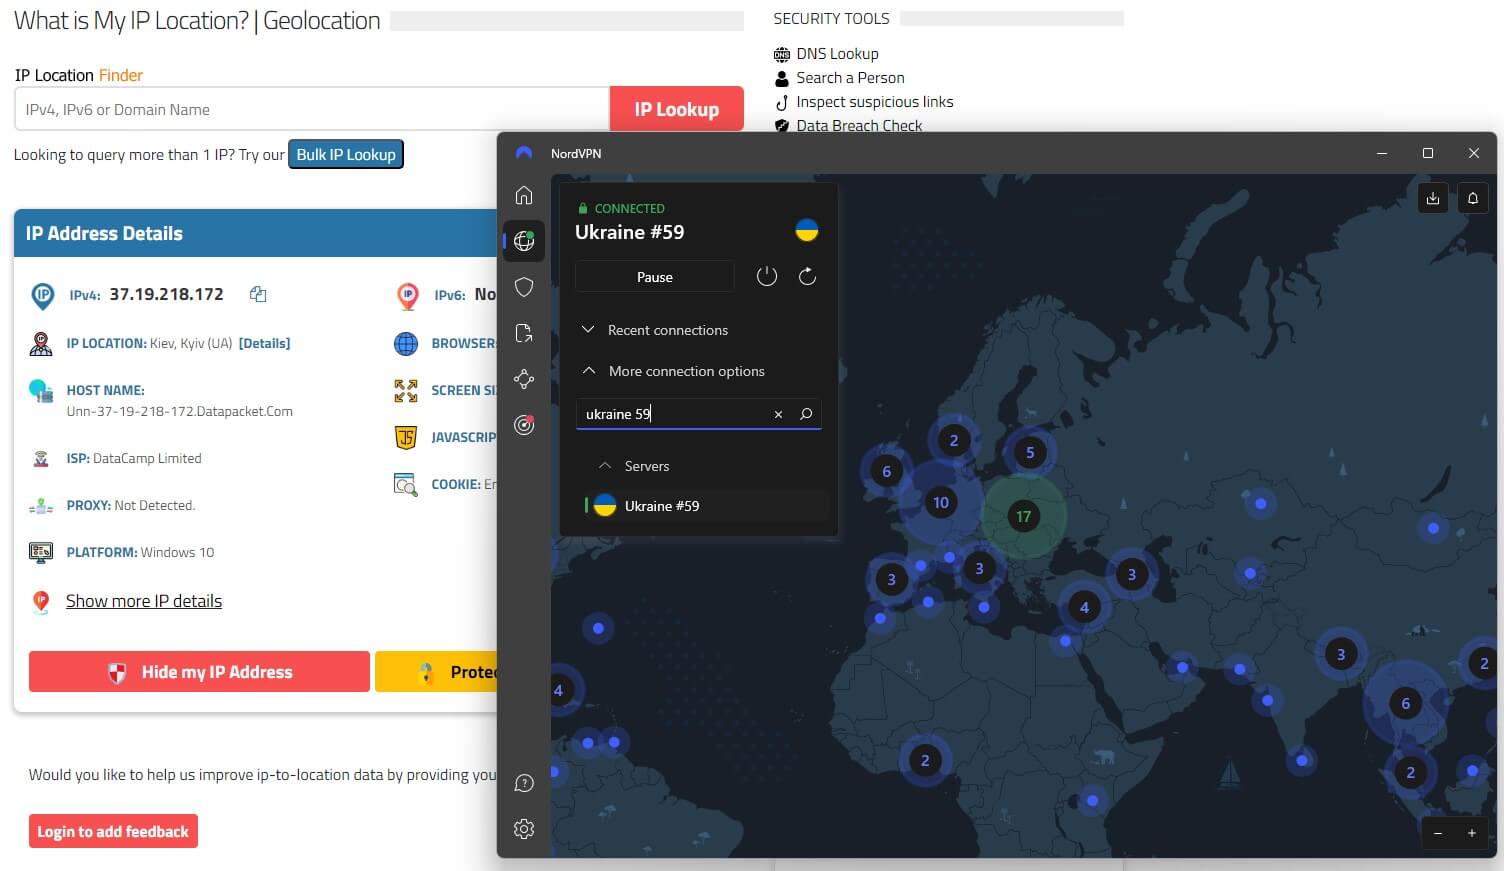1504x871 pixels.
Task: Open the file-share icon in the NordVPN sidebar
Action: click(x=524, y=333)
